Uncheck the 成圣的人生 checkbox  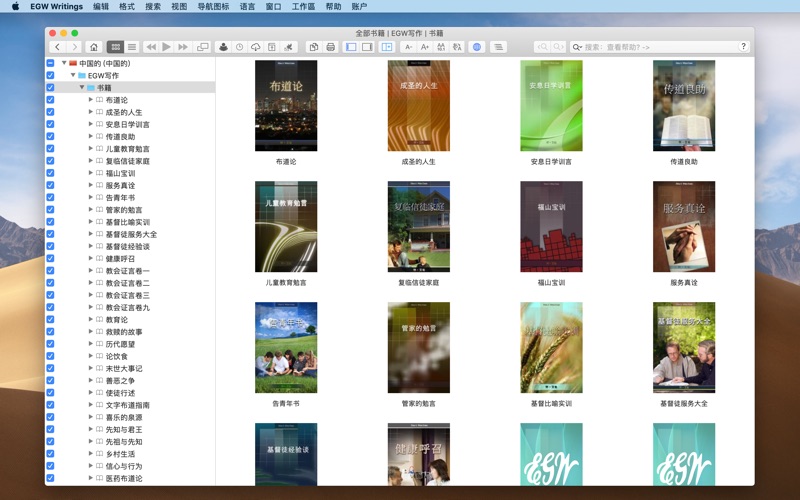point(50,112)
